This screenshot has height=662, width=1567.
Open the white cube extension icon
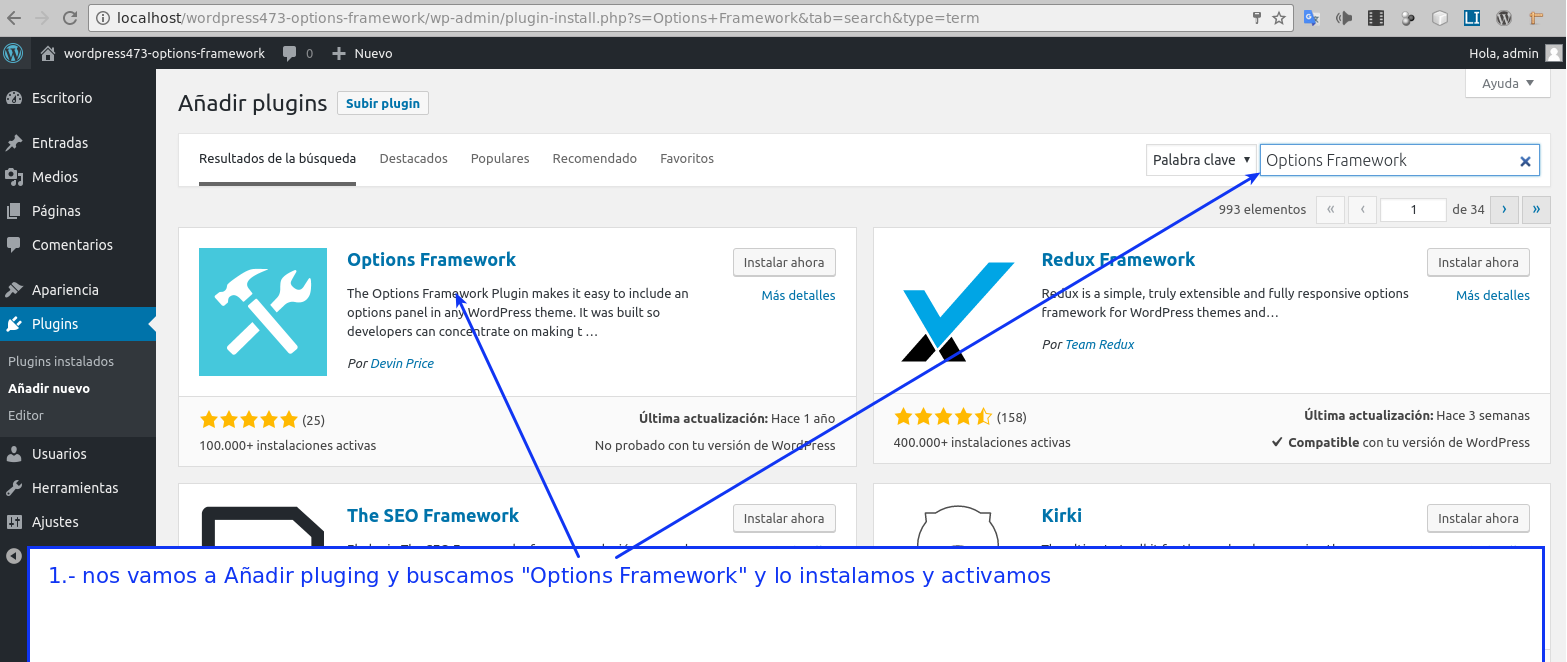click(x=1440, y=18)
